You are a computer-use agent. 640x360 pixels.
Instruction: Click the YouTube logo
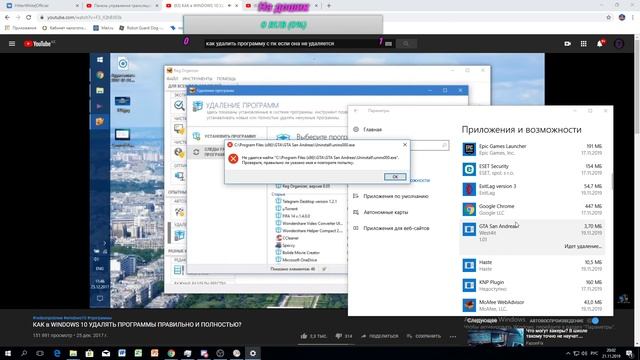(x=39, y=44)
